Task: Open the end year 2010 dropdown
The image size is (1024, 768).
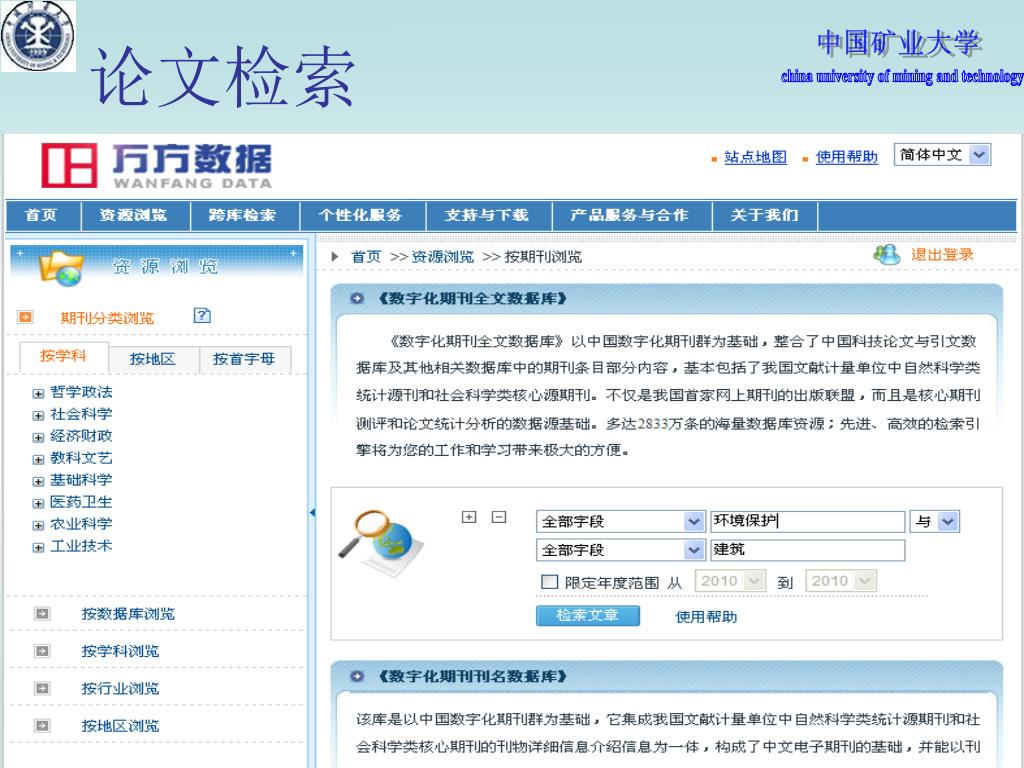Action: [840, 581]
